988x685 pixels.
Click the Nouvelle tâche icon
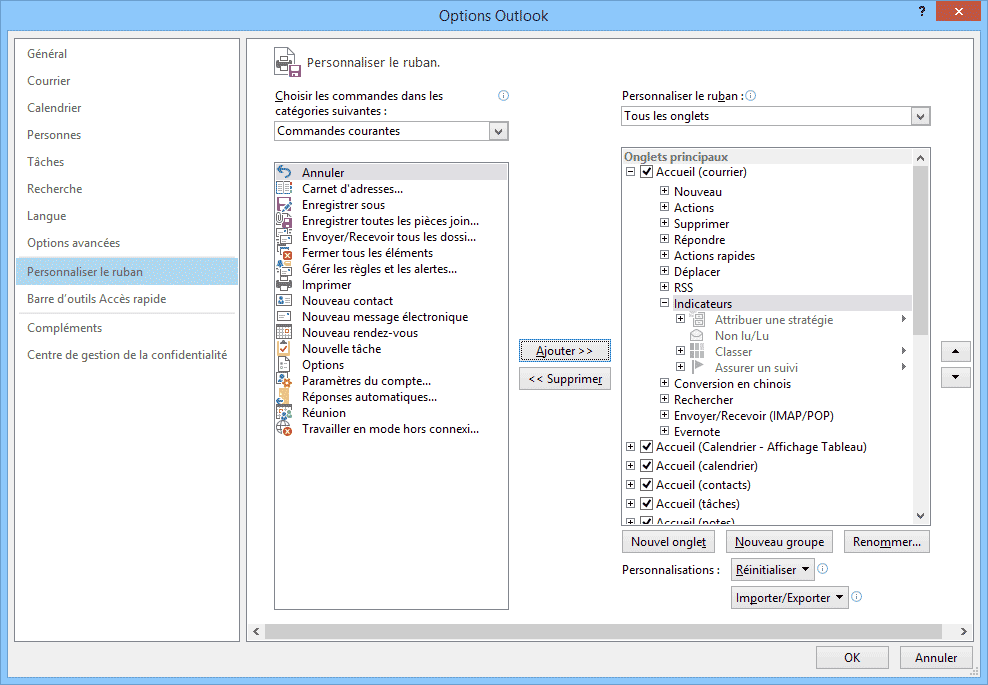click(284, 348)
